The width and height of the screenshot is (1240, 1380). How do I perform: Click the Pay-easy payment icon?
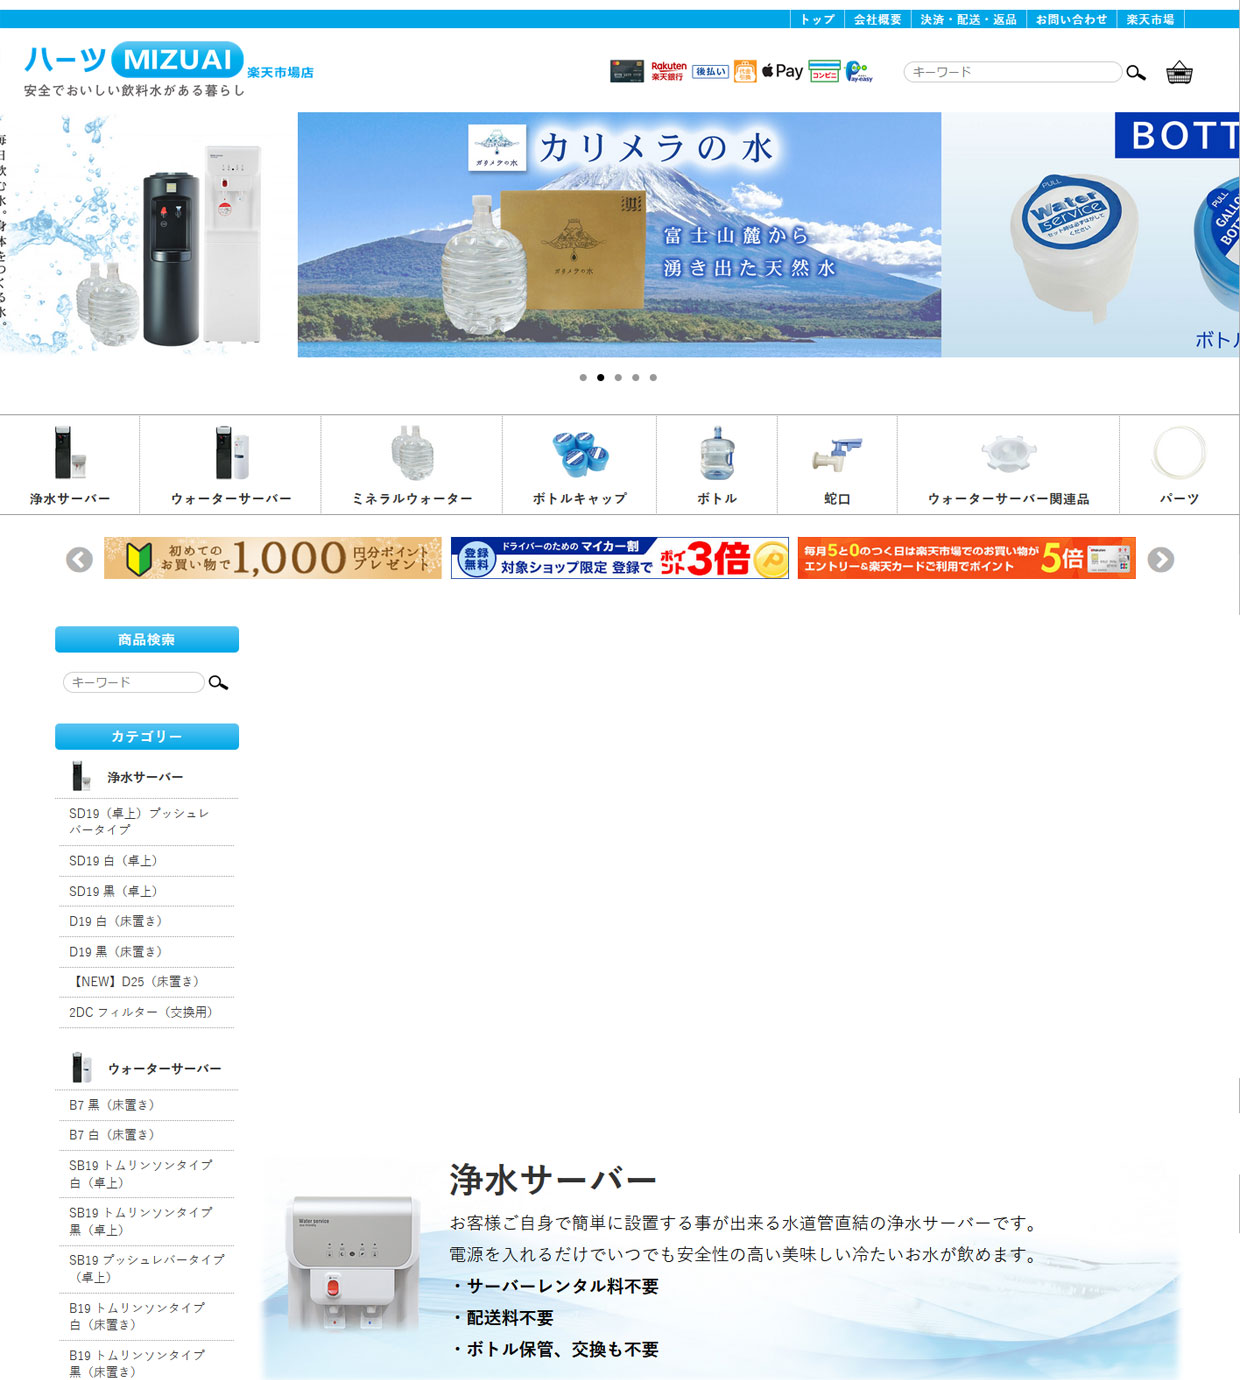point(858,71)
